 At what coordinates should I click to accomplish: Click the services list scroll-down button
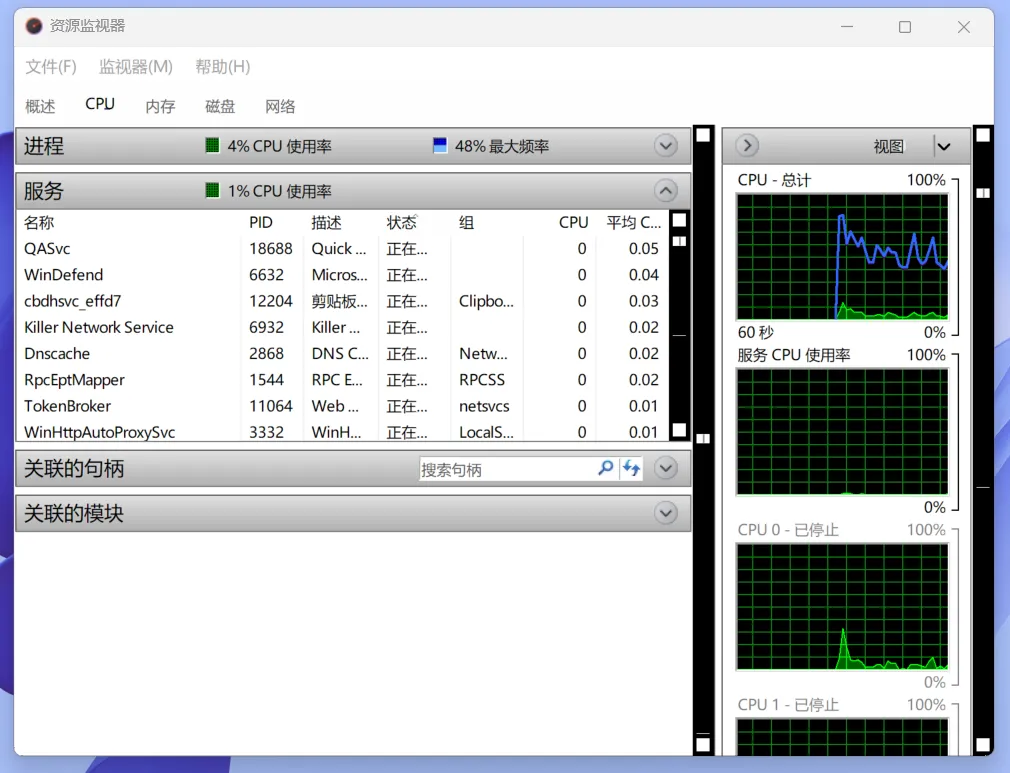pos(679,430)
